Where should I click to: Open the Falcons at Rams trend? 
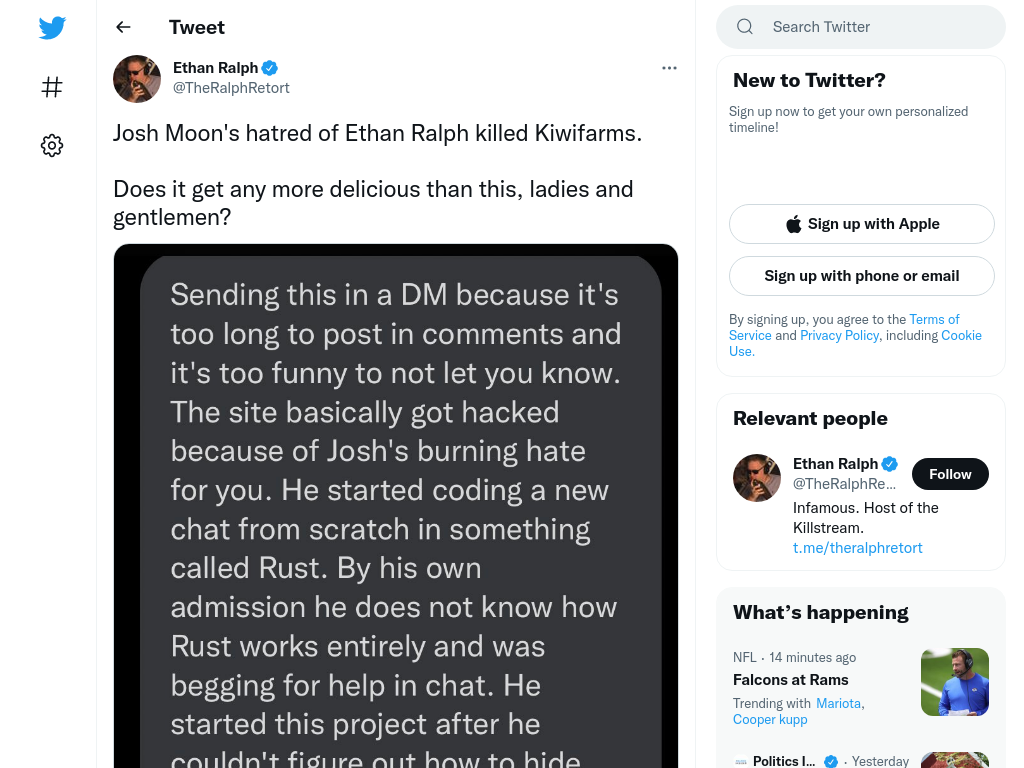tap(790, 680)
